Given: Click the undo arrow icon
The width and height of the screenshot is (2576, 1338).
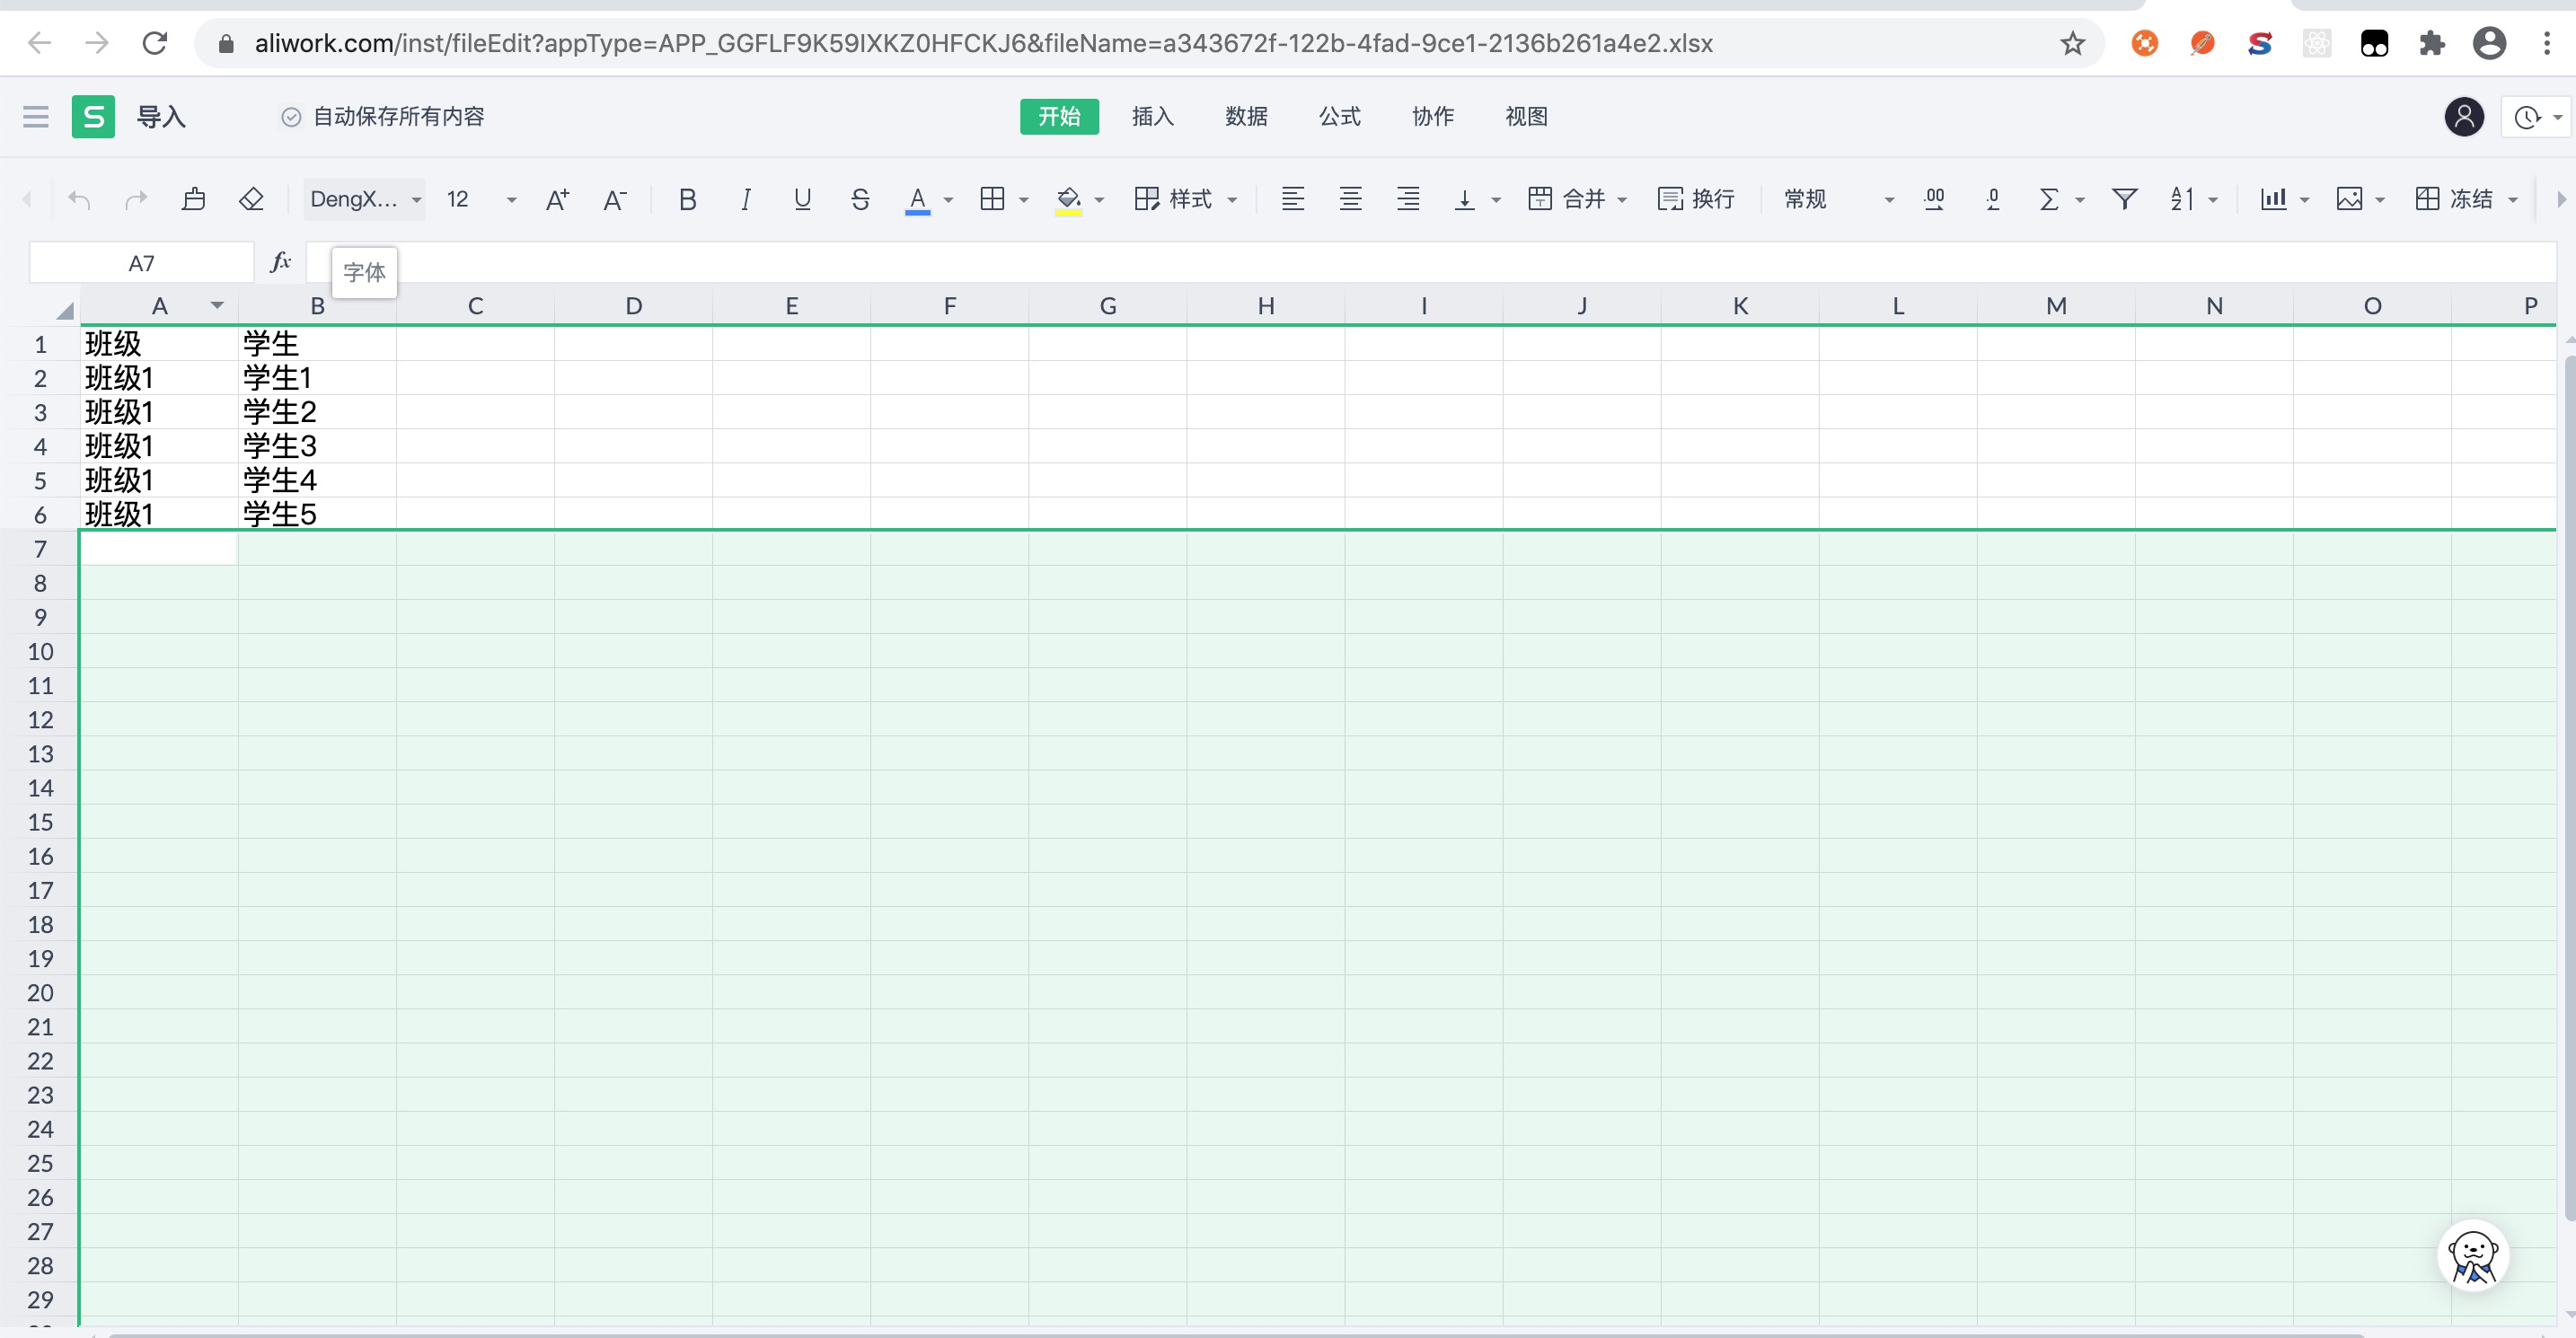Looking at the screenshot, I should [x=79, y=199].
